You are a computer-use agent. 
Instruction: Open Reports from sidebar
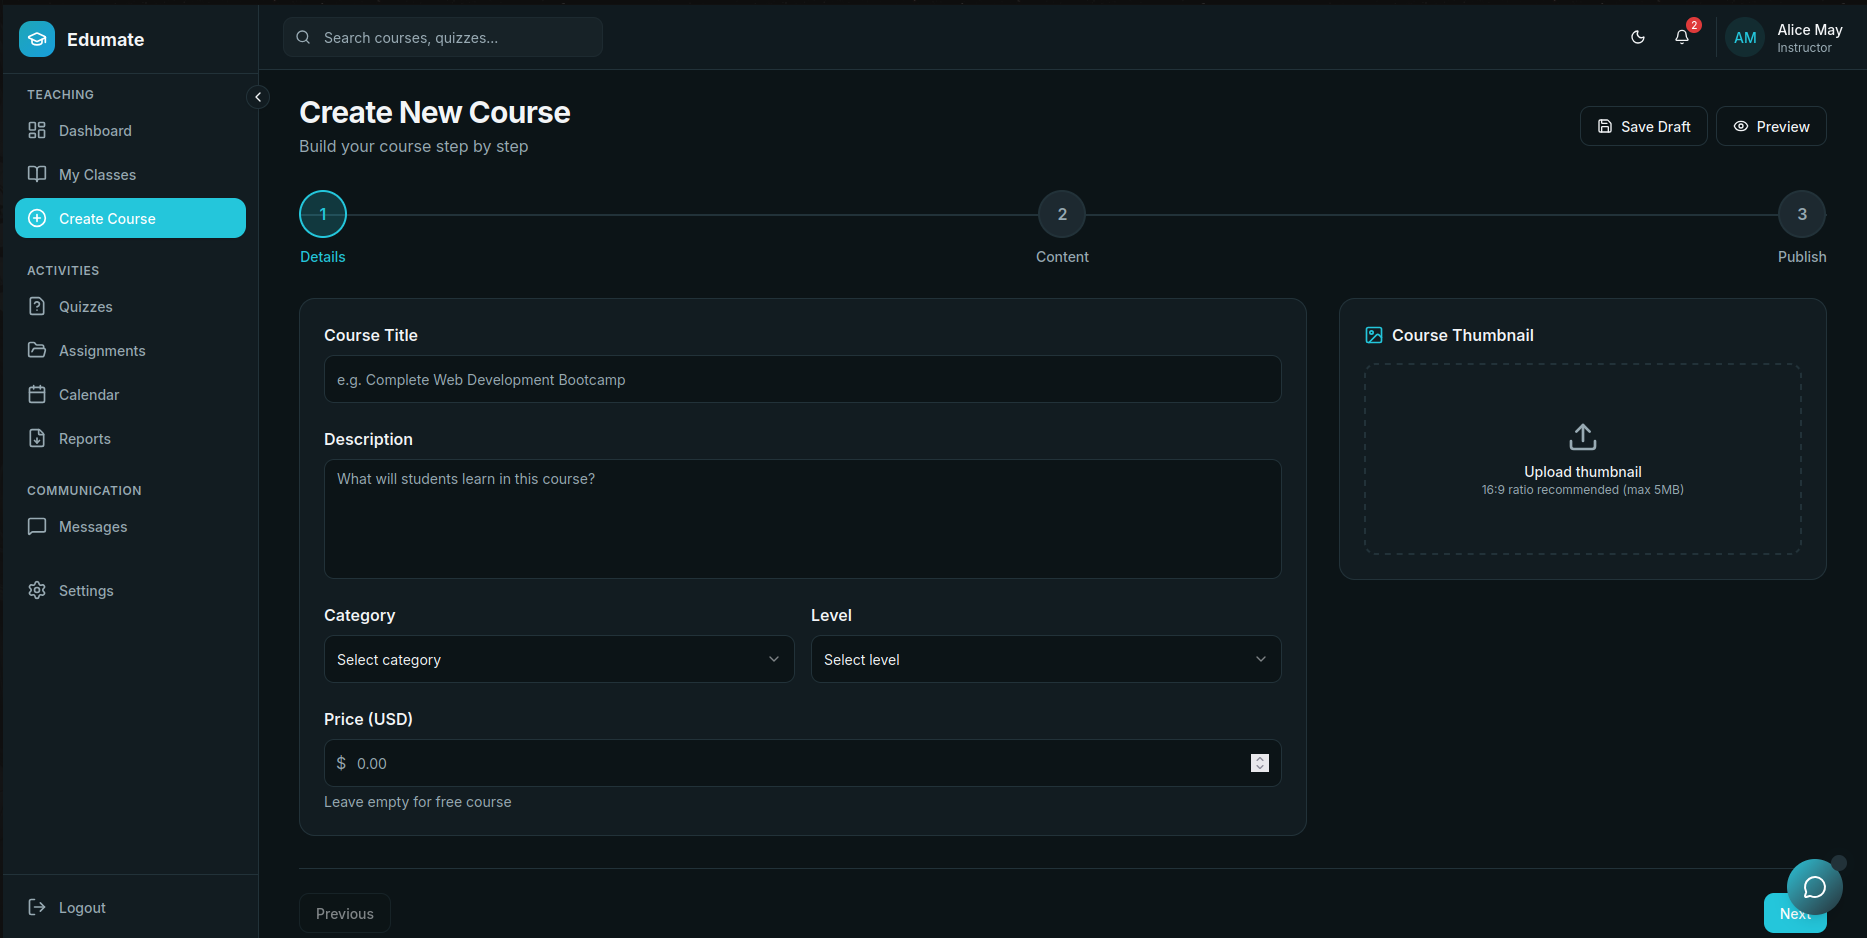[x=130, y=438]
